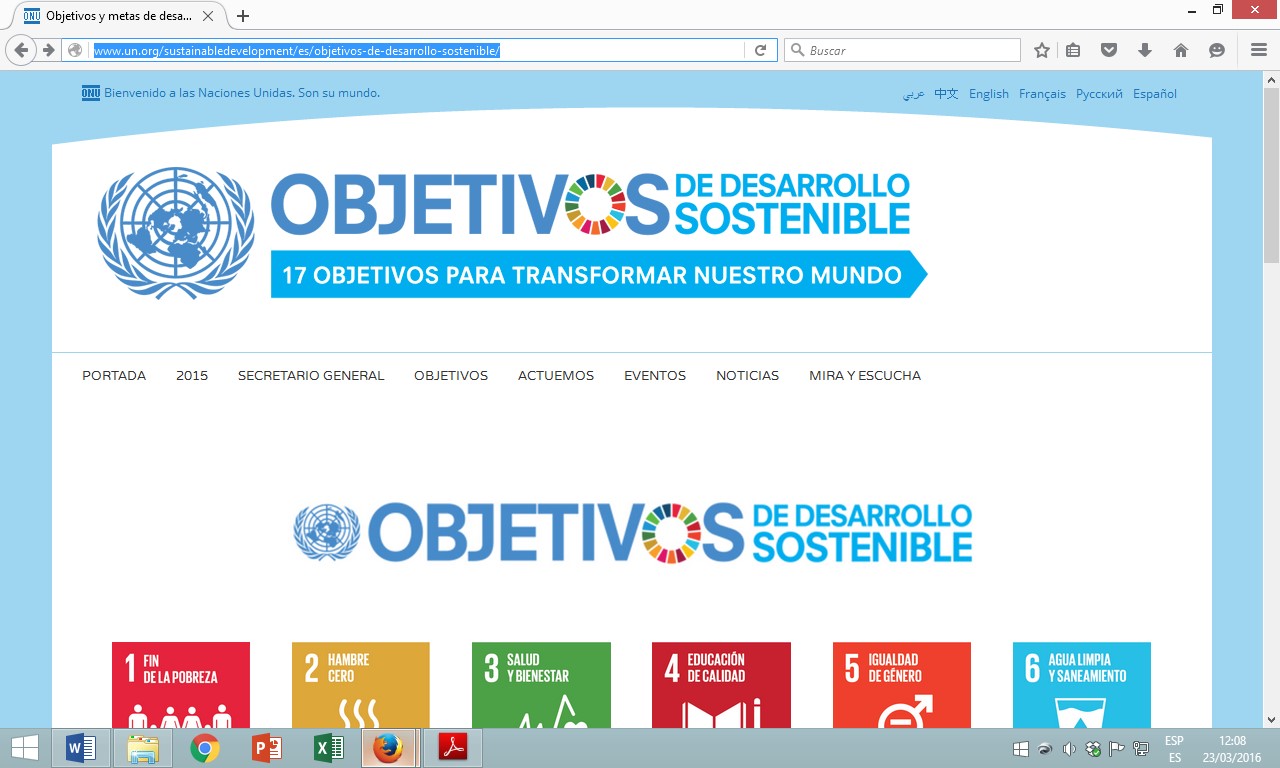Save to Pocket icon
The image size is (1280, 768).
click(1108, 50)
